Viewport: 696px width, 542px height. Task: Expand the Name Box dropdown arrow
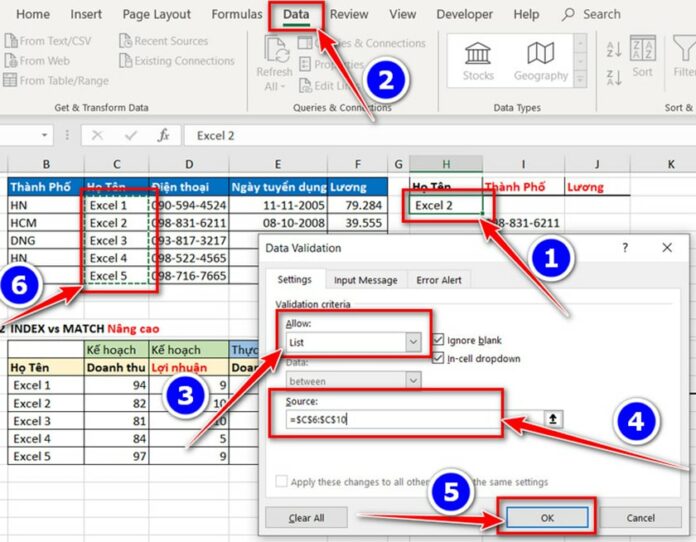[x=44, y=135]
